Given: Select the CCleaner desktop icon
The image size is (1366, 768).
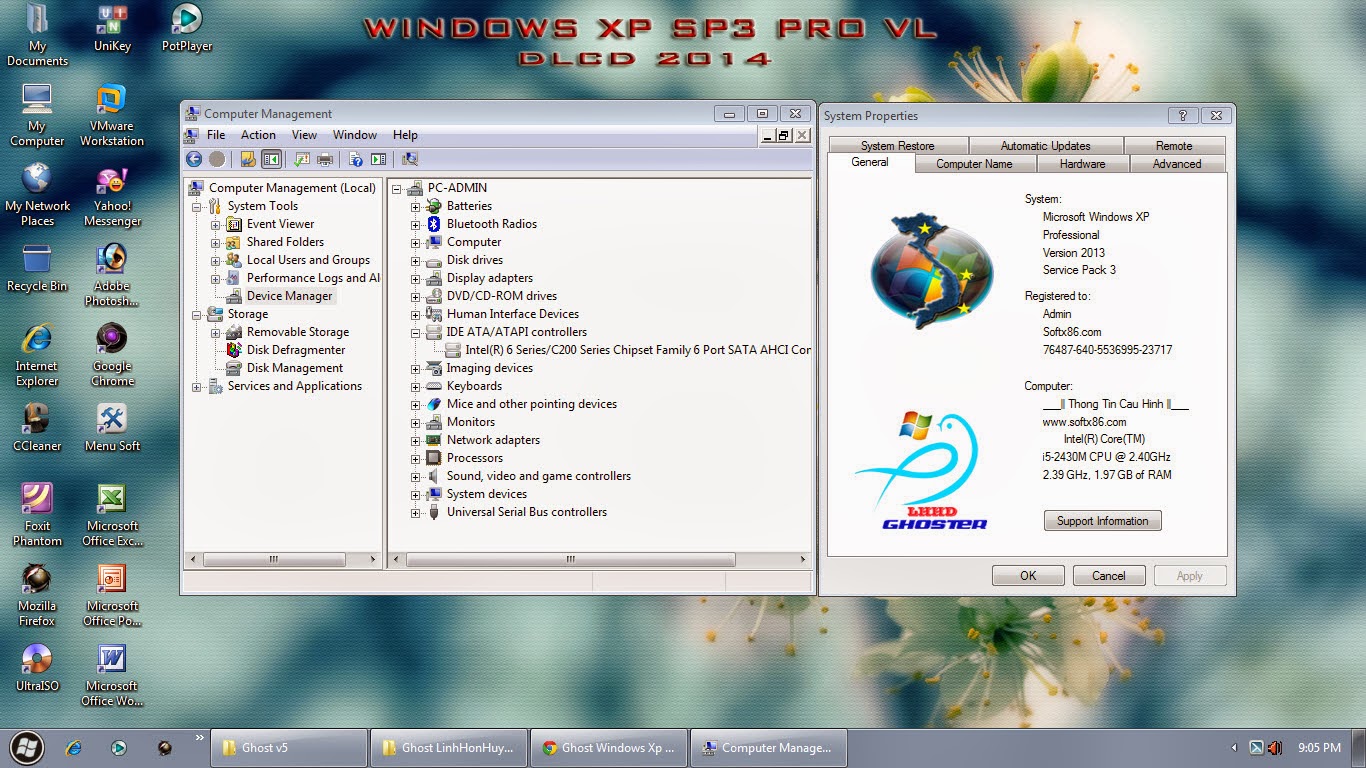Looking at the screenshot, I should pyautogui.click(x=37, y=428).
